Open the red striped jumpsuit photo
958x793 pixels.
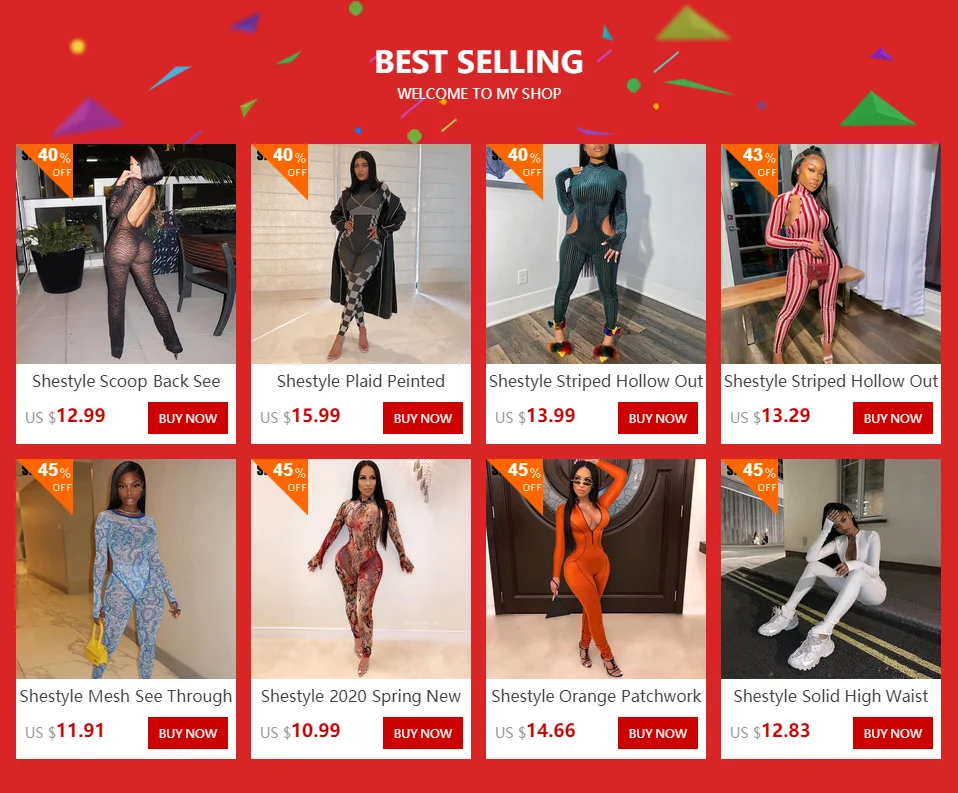pyautogui.click(x=831, y=254)
